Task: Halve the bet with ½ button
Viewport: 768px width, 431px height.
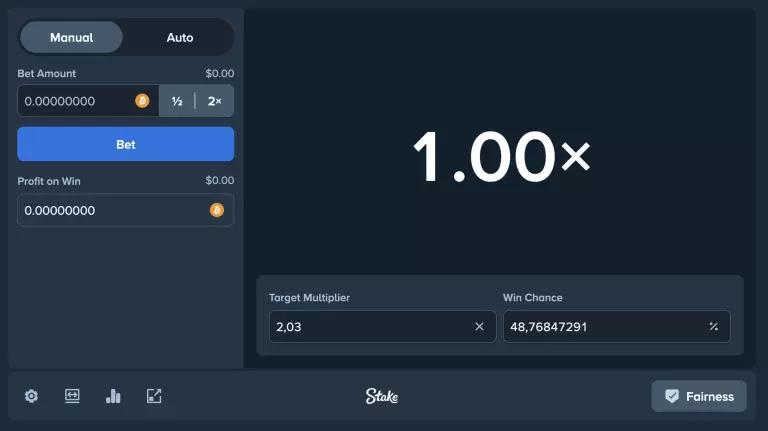Action: pyautogui.click(x=177, y=101)
